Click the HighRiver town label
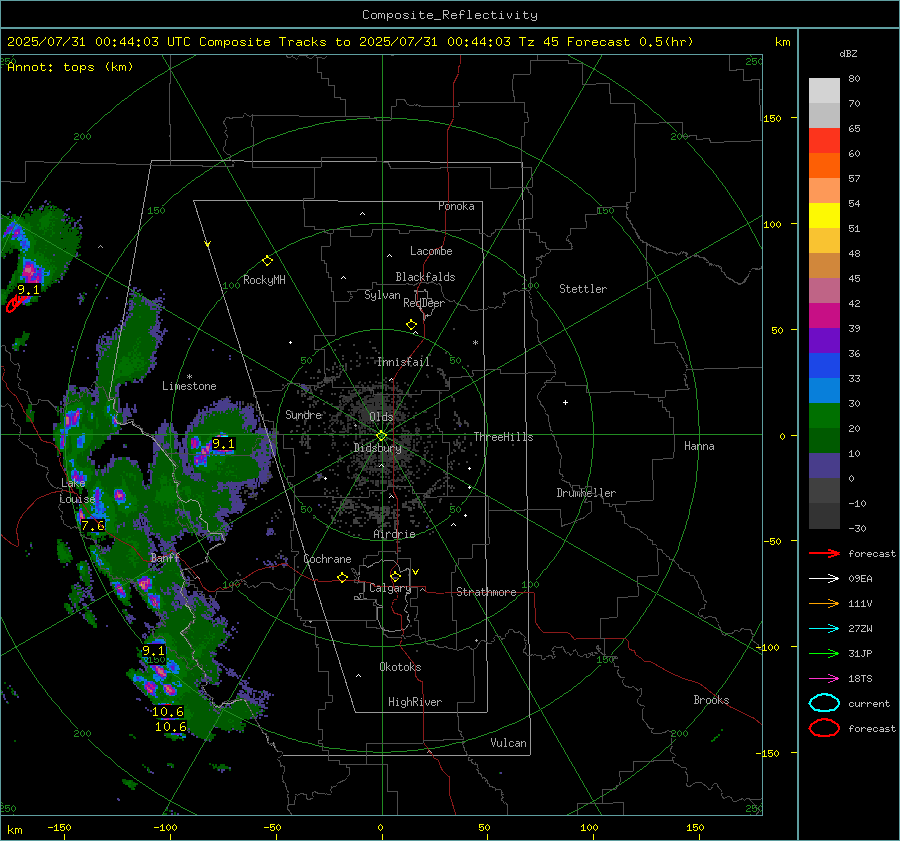The height and width of the screenshot is (841, 900). [415, 702]
